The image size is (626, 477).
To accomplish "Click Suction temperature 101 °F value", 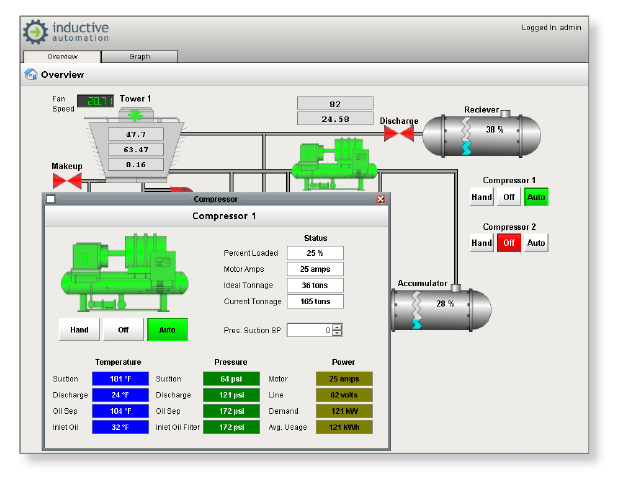I will click(120, 379).
